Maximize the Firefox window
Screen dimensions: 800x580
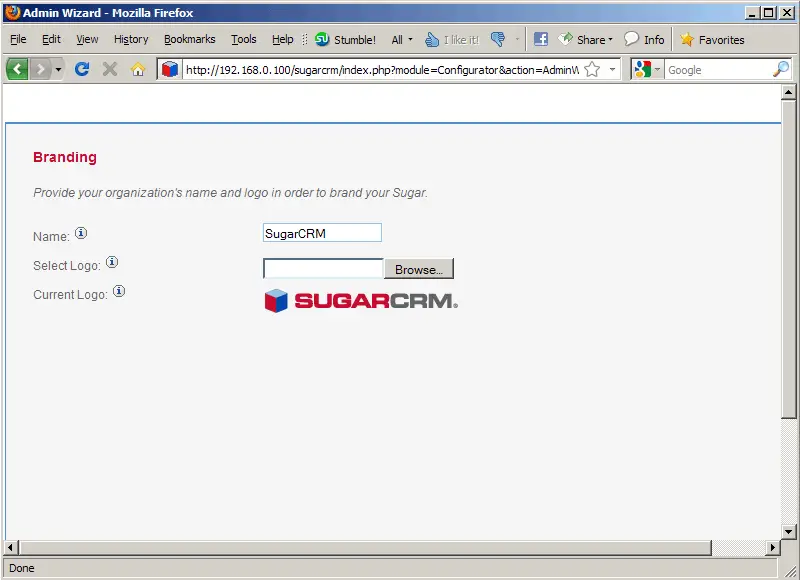point(769,13)
